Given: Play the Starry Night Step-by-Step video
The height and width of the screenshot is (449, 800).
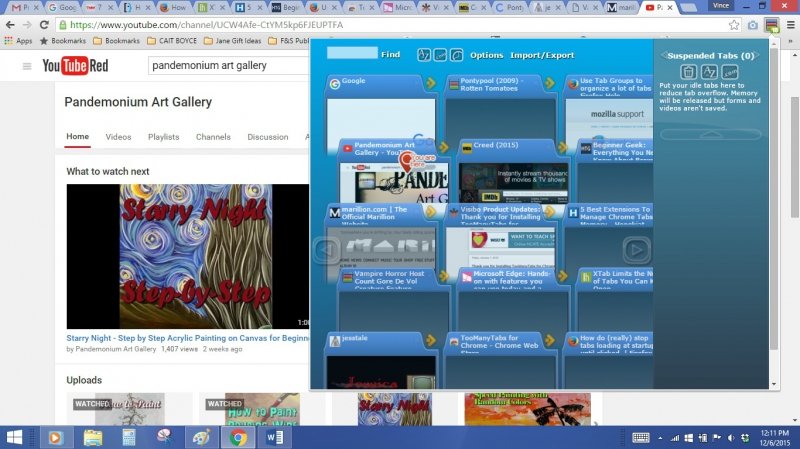Looking at the screenshot, I should (x=188, y=256).
